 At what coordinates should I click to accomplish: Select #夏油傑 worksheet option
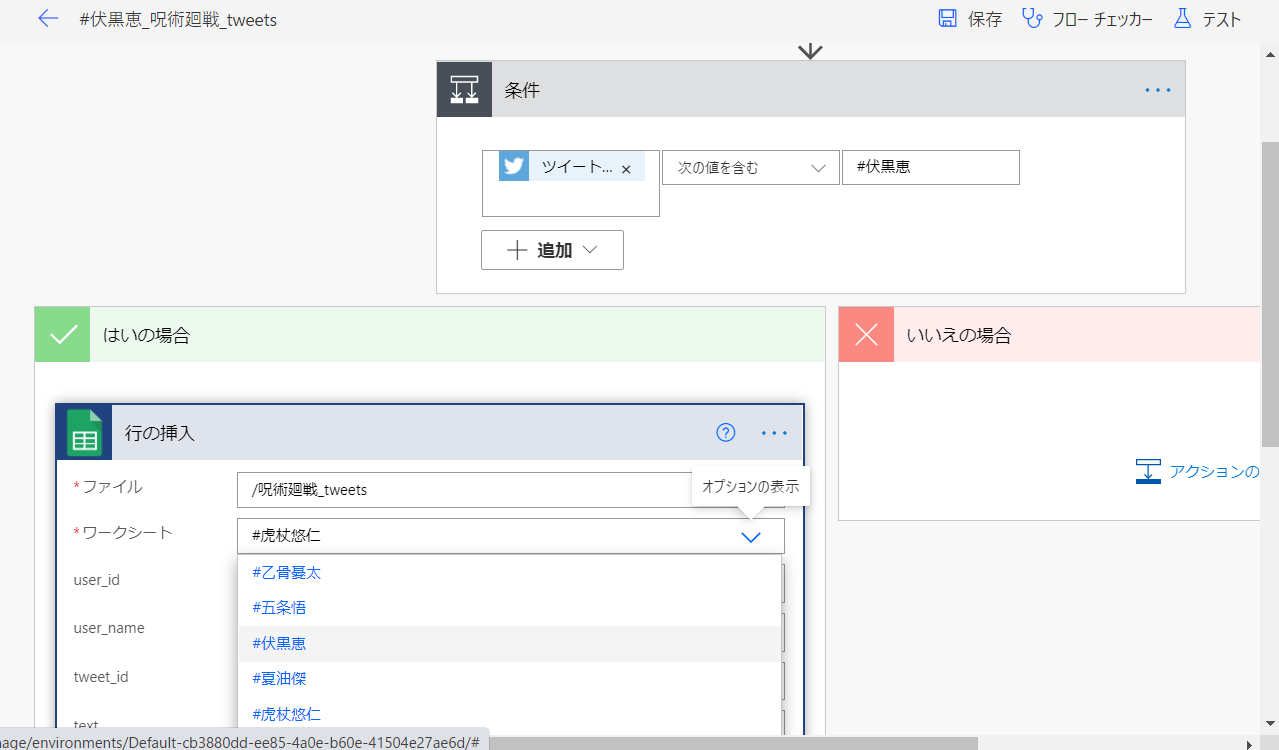click(x=509, y=679)
